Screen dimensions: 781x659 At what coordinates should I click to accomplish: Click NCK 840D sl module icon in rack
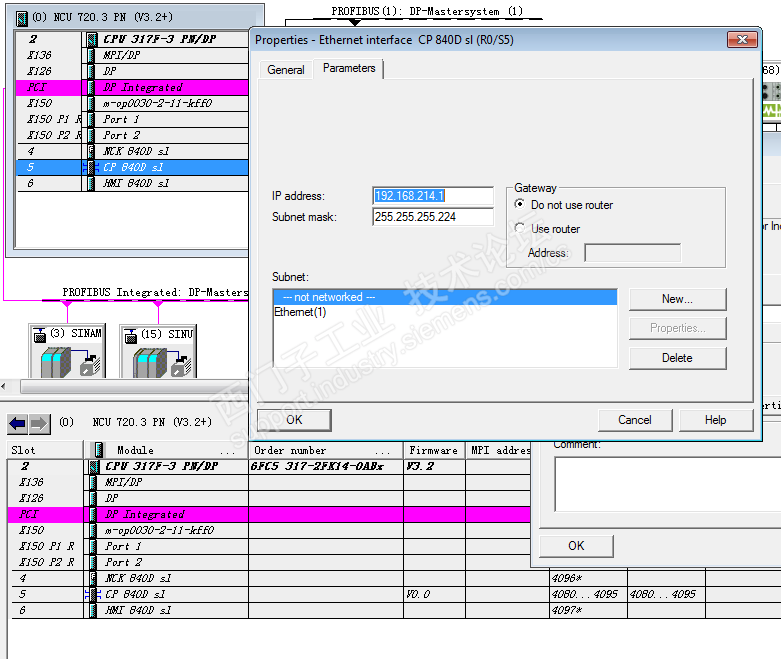pyautogui.click(x=91, y=151)
